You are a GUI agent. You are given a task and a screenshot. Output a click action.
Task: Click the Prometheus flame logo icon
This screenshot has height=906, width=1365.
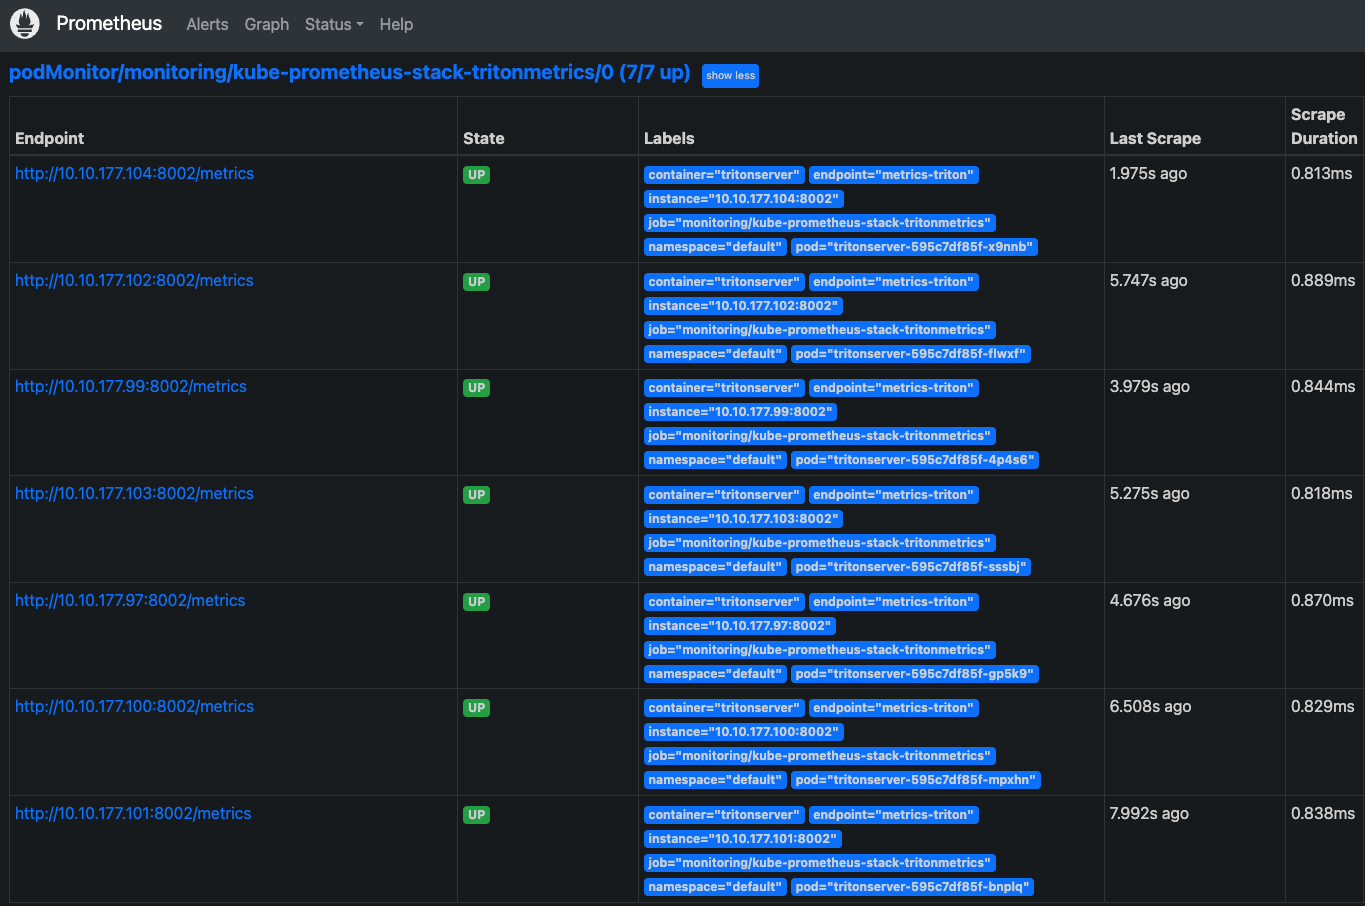(25, 24)
